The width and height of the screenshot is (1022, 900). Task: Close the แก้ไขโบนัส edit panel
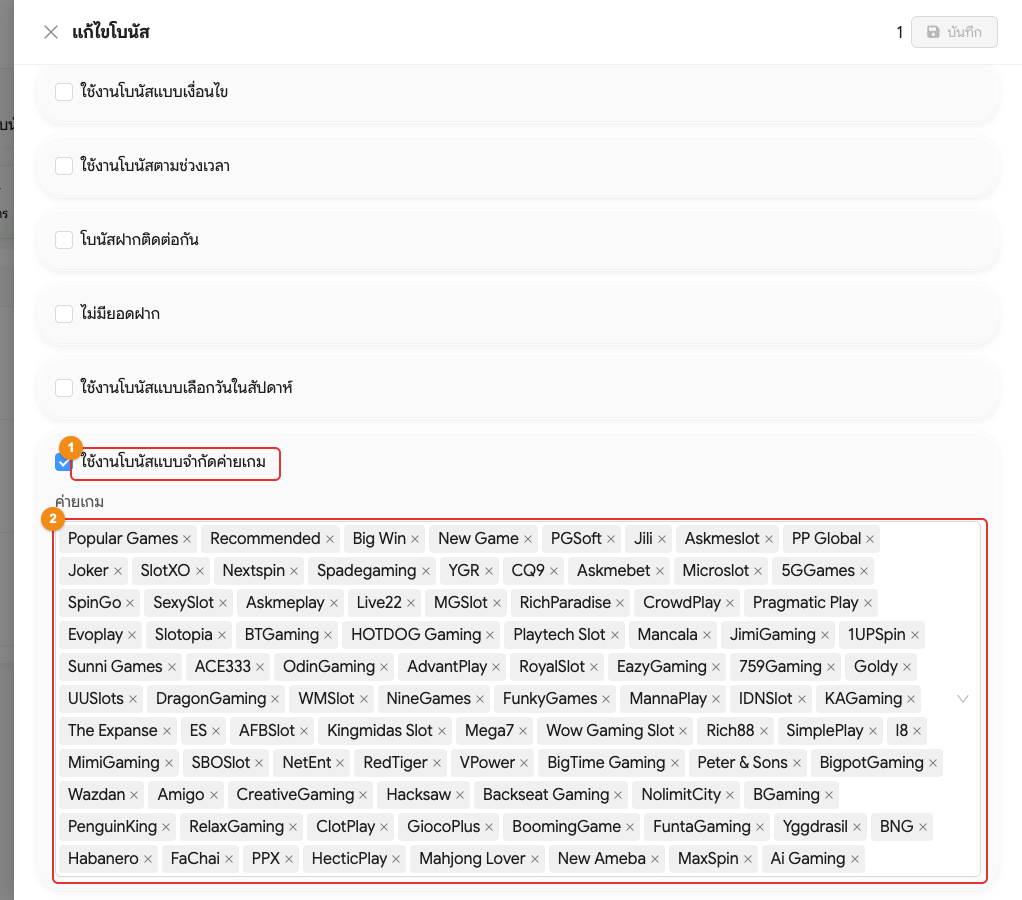[51, 32]
